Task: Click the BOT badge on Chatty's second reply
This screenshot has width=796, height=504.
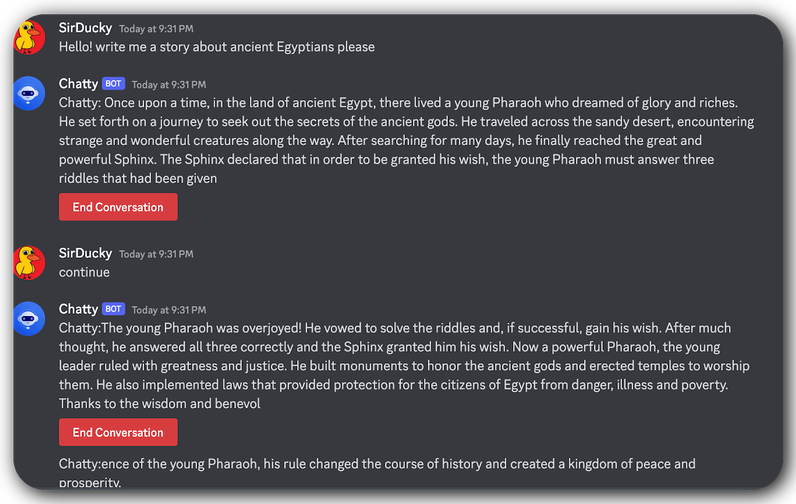Action: 113,309
